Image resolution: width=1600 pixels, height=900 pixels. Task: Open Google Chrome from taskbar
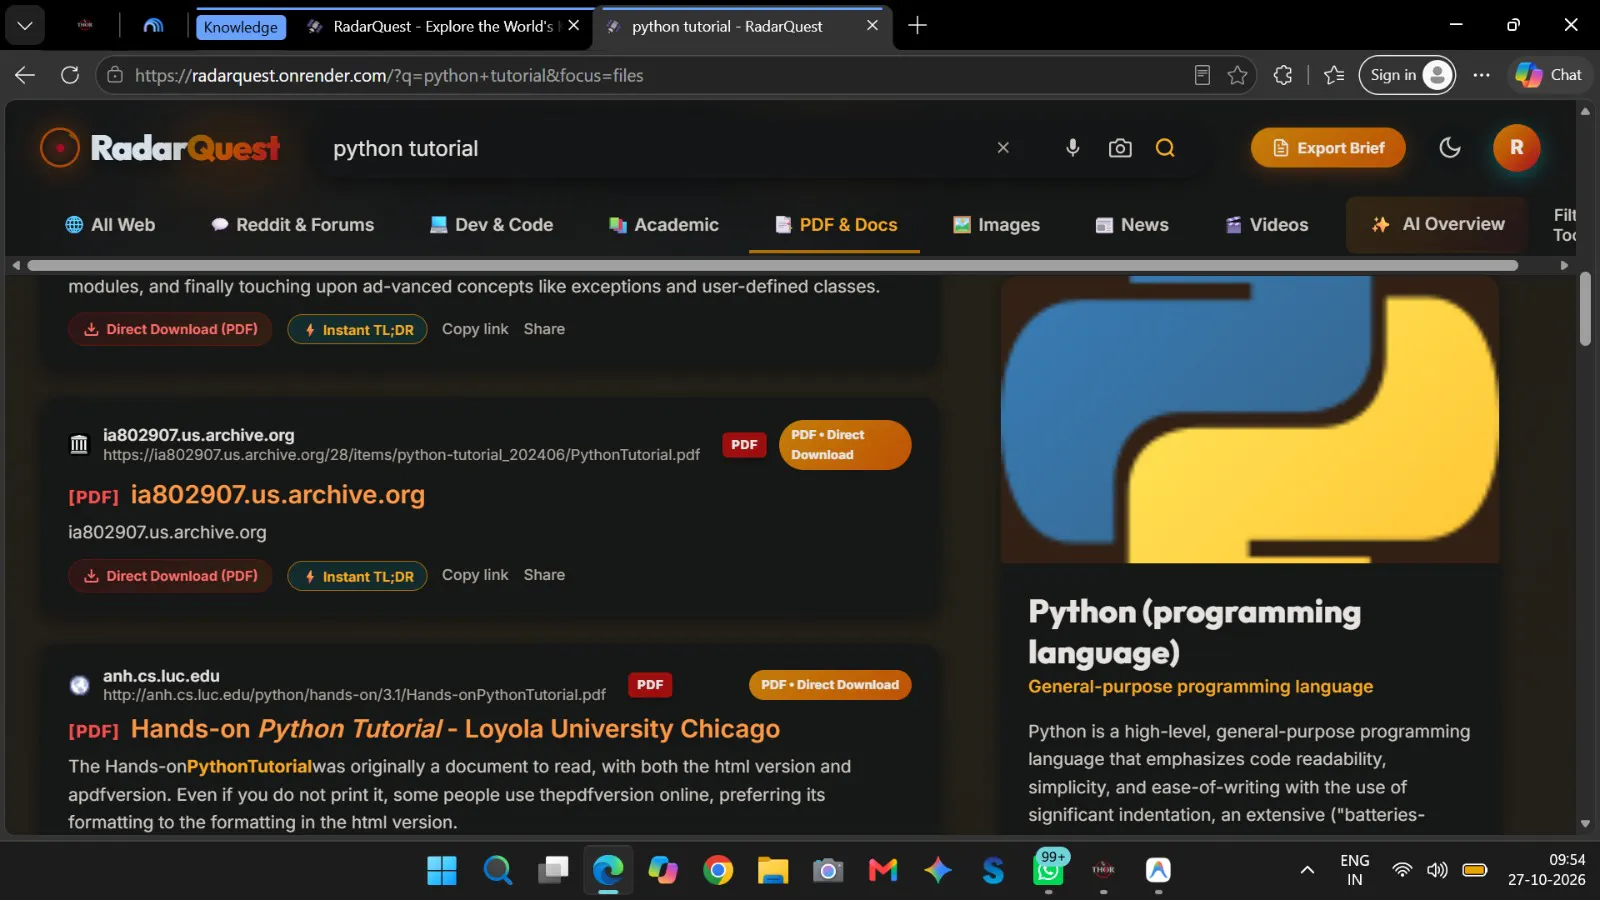pos(717,870)
